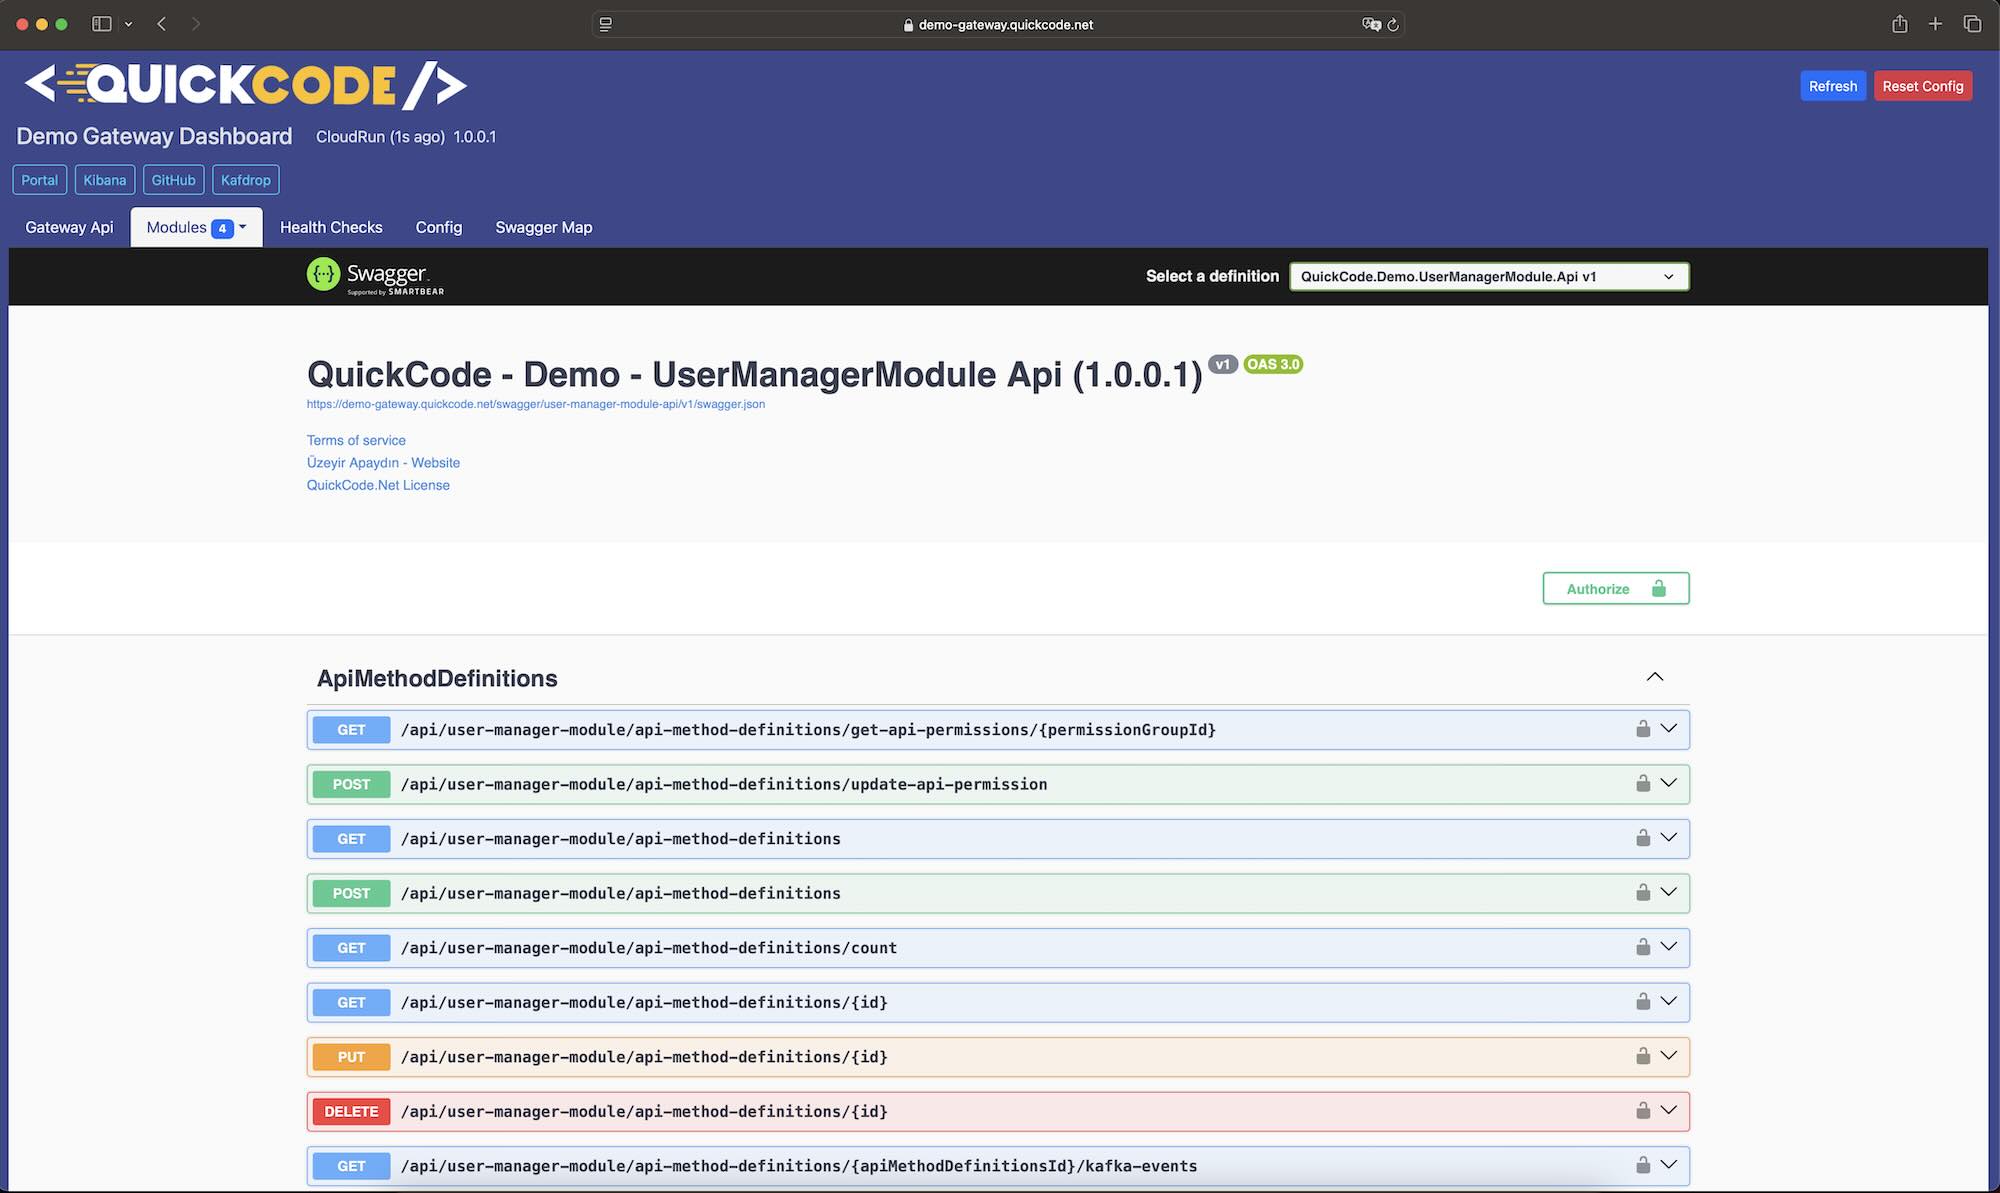Open the reader/page menu icon in address bar
The width and height of the screenshot is (2000, 1193).
pos(605,24)
